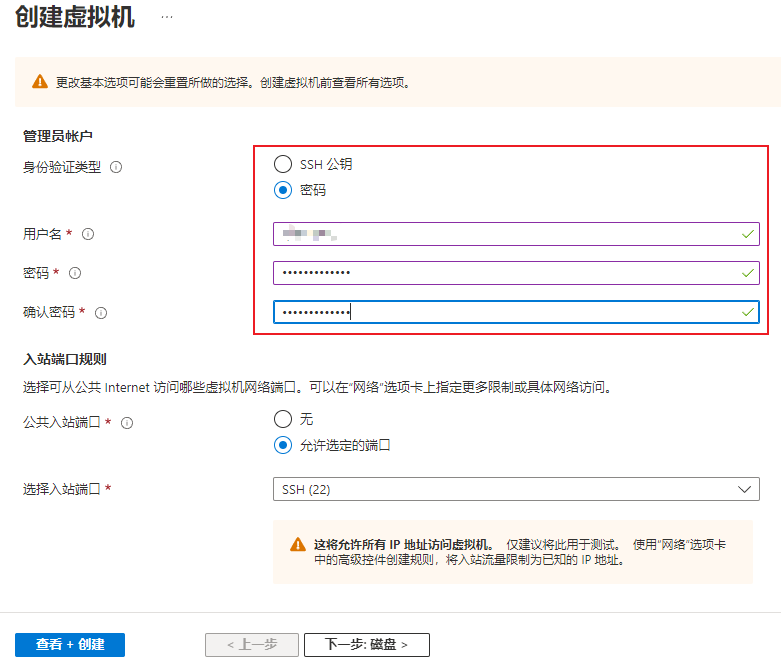Screen dimensions: 781x667
Task: Click the 查看 + 创建 button
Action: click(70, 645)
